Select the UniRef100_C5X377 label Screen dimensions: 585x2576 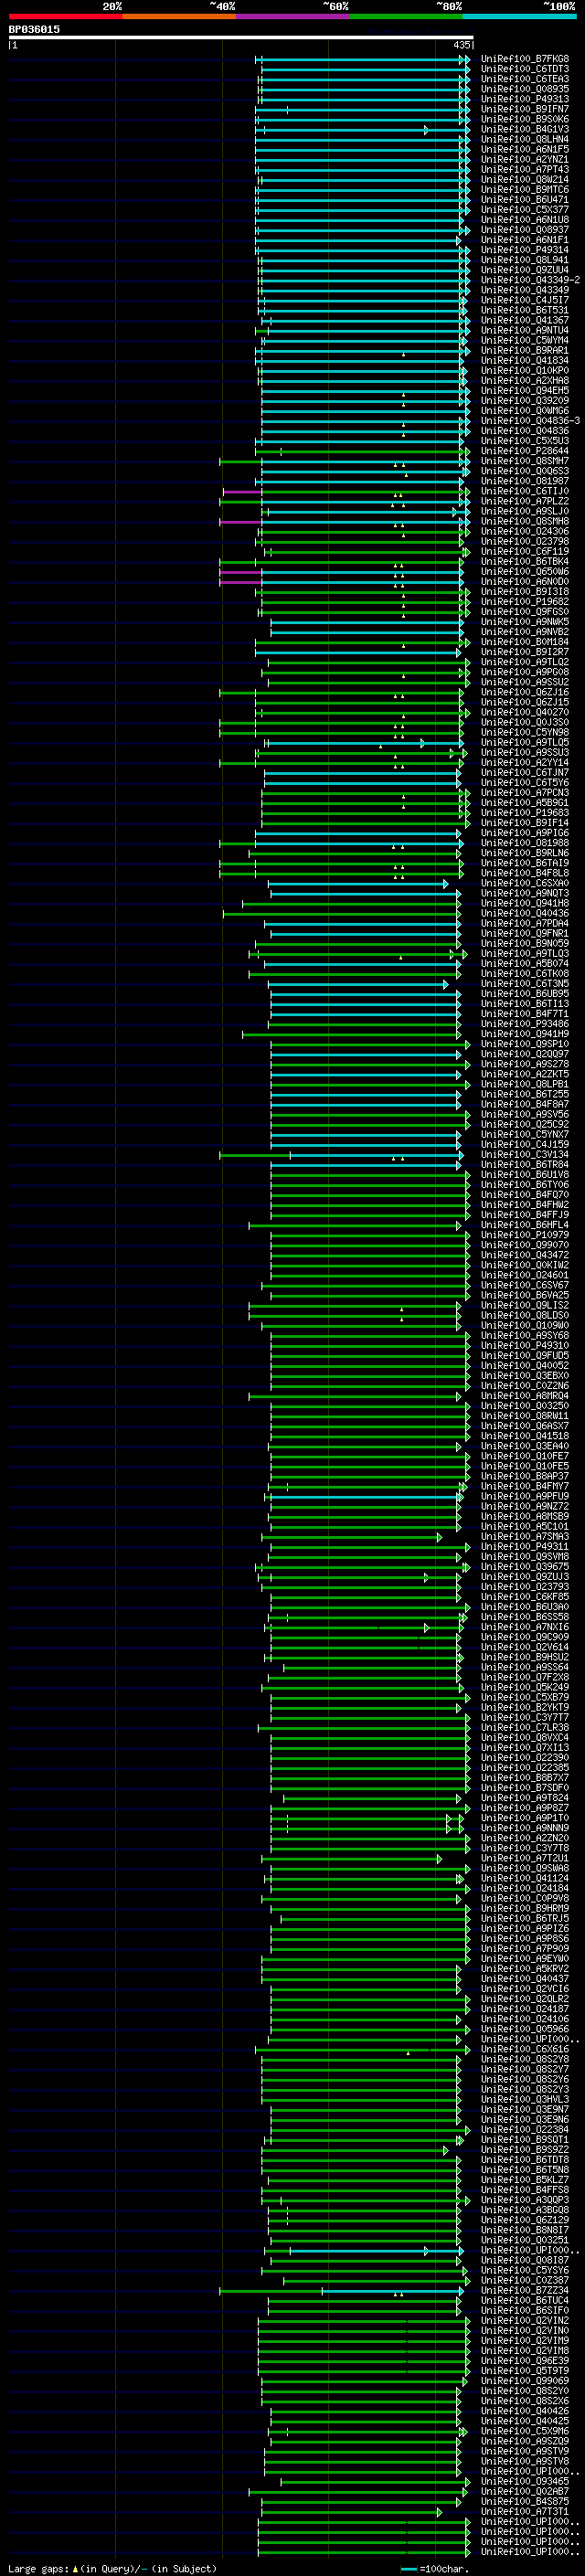click(525, 210)
